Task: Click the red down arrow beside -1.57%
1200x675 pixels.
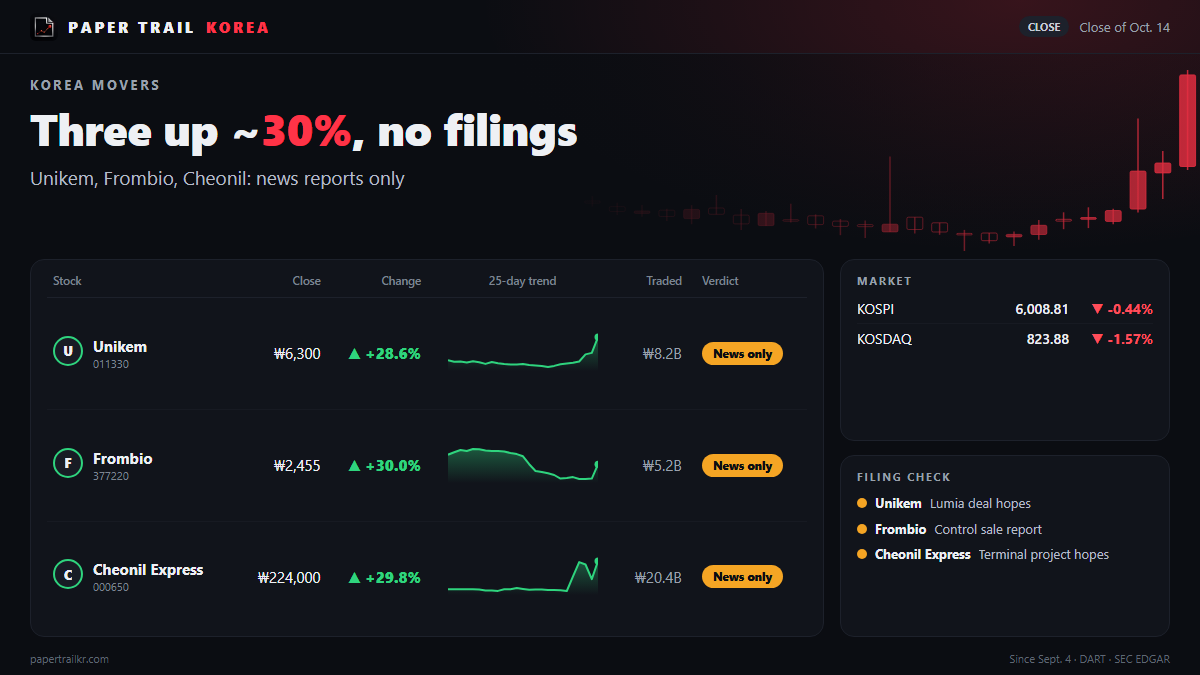Action: coord(1097,340)
